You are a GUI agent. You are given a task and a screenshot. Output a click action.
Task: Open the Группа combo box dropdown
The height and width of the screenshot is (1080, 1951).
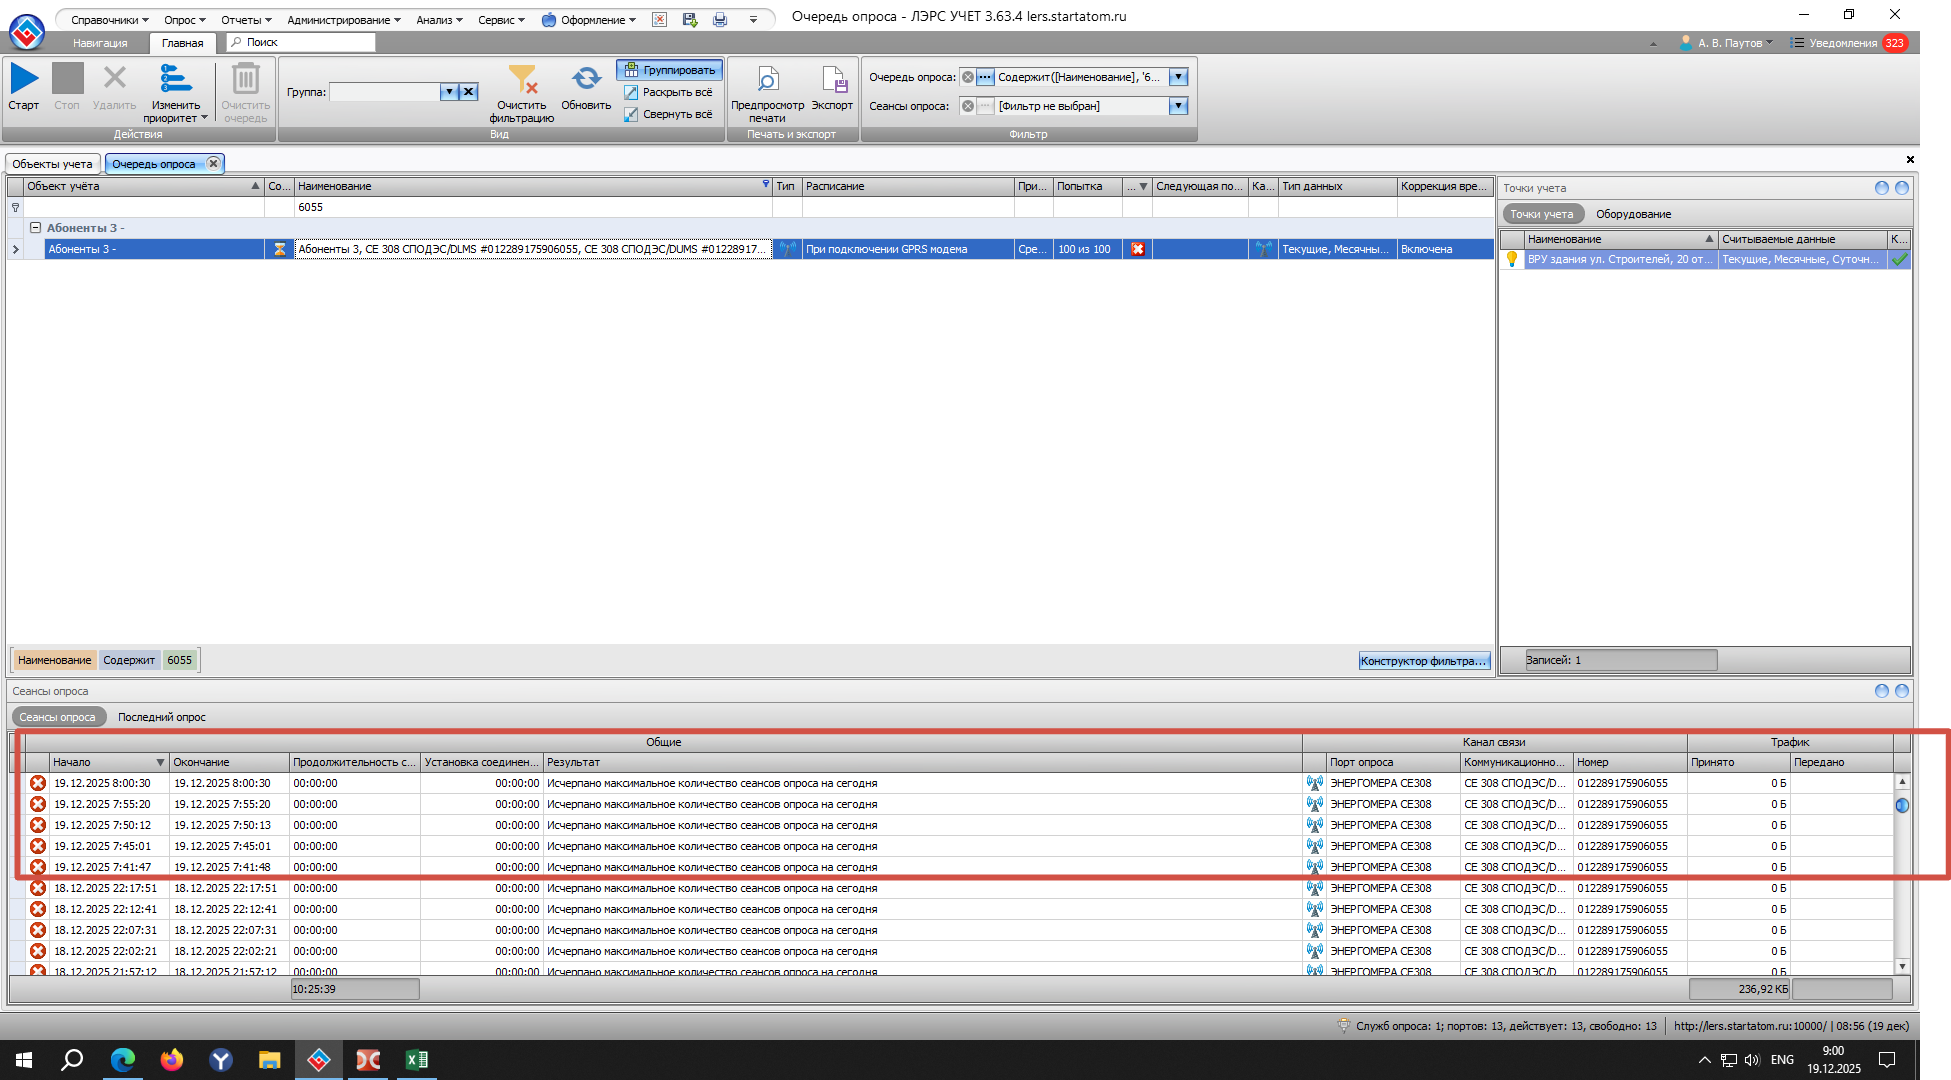(449, 92)
